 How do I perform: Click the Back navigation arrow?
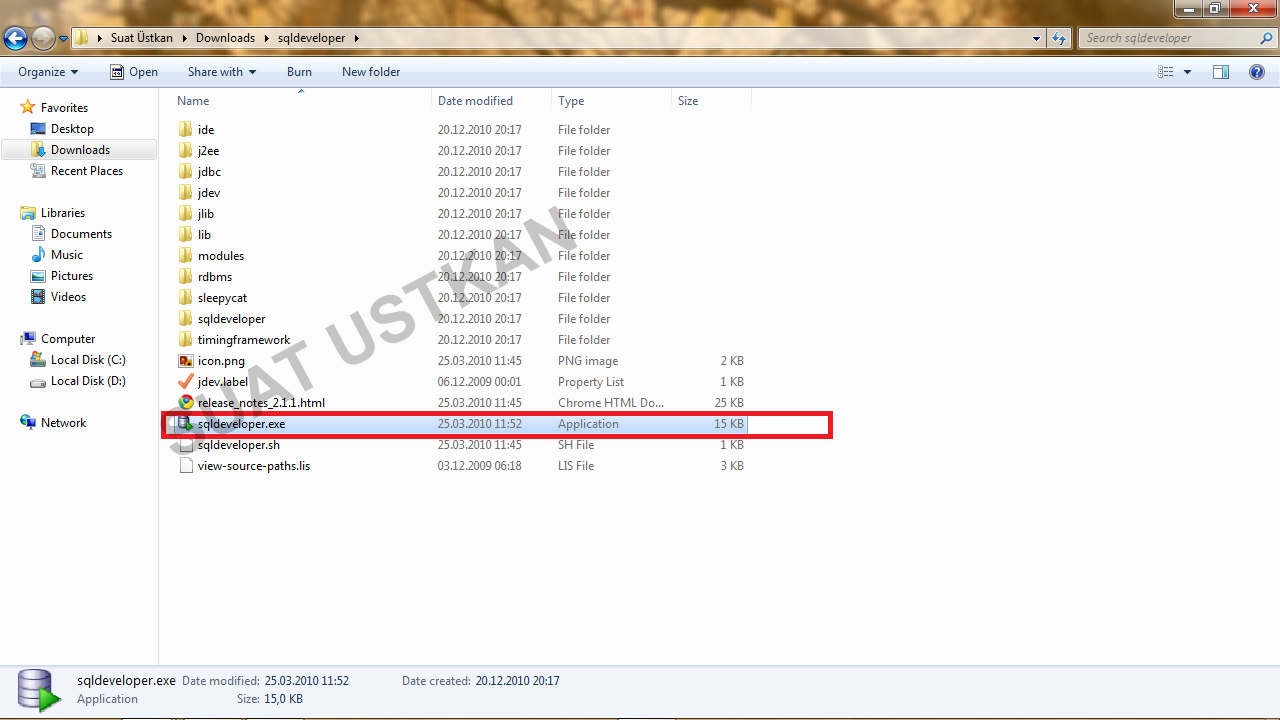point(15,38)
